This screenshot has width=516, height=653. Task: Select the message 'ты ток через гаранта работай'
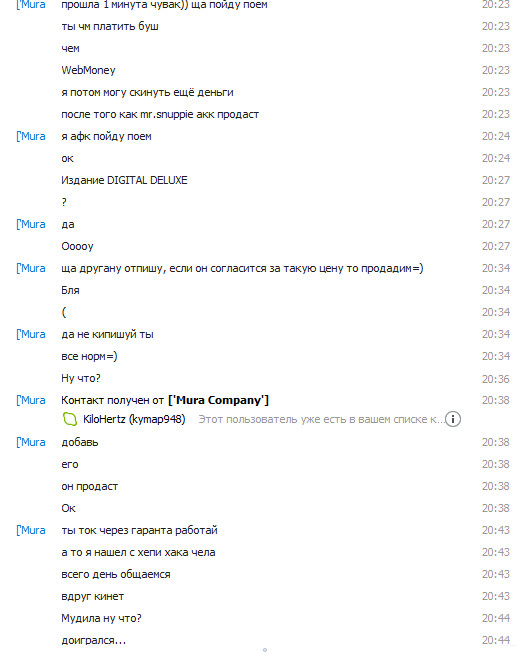tap(139, 531)
